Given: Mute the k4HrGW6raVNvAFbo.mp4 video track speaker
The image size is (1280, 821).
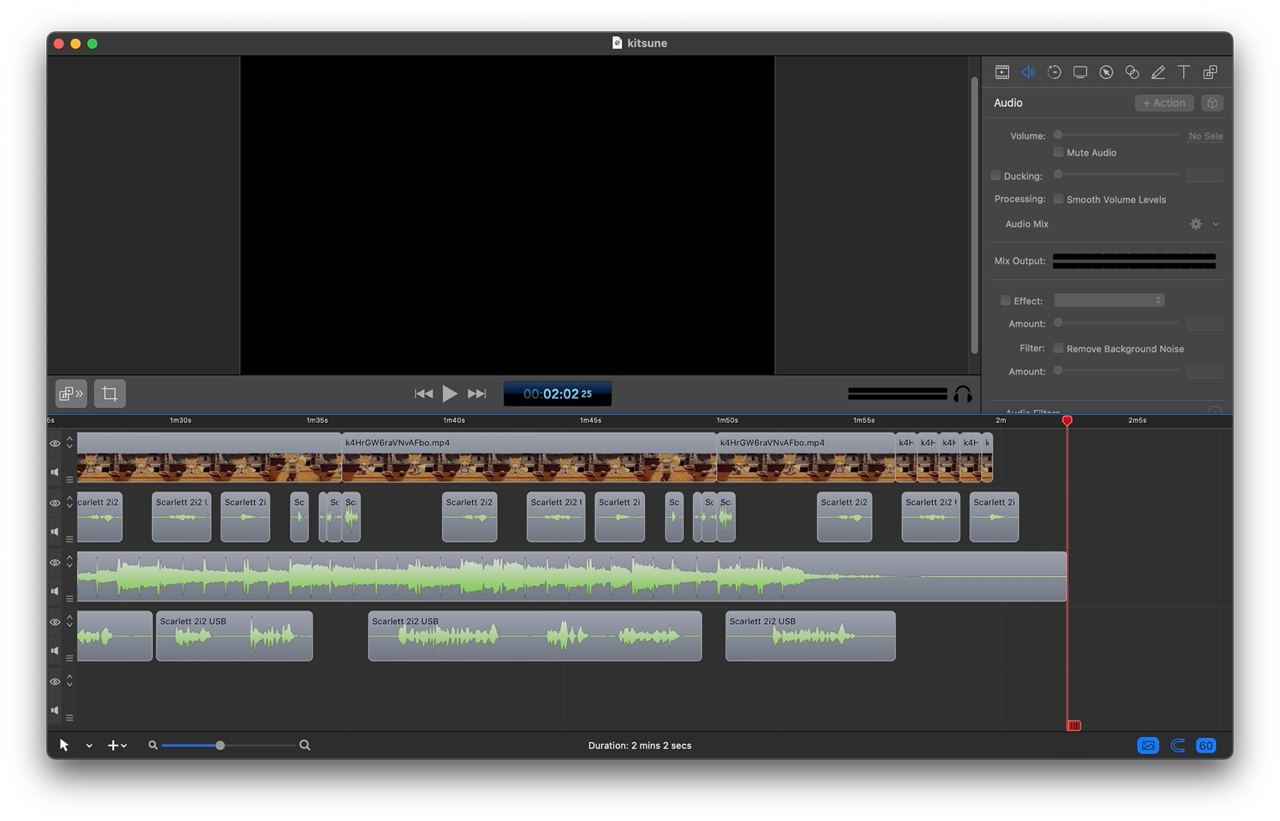Looking at the screenshot, I should 55,472.
